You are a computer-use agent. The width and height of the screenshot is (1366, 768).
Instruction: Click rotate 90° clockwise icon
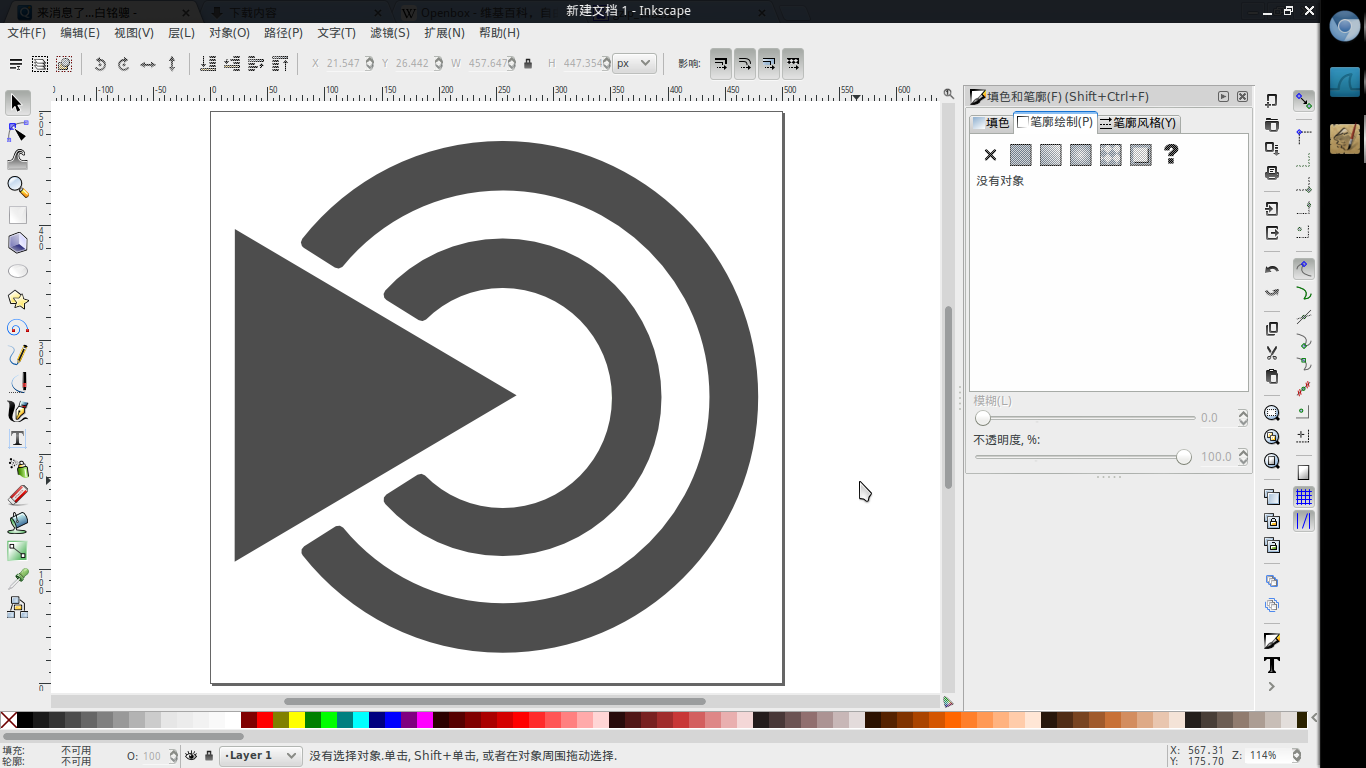[x=124, y=64]
